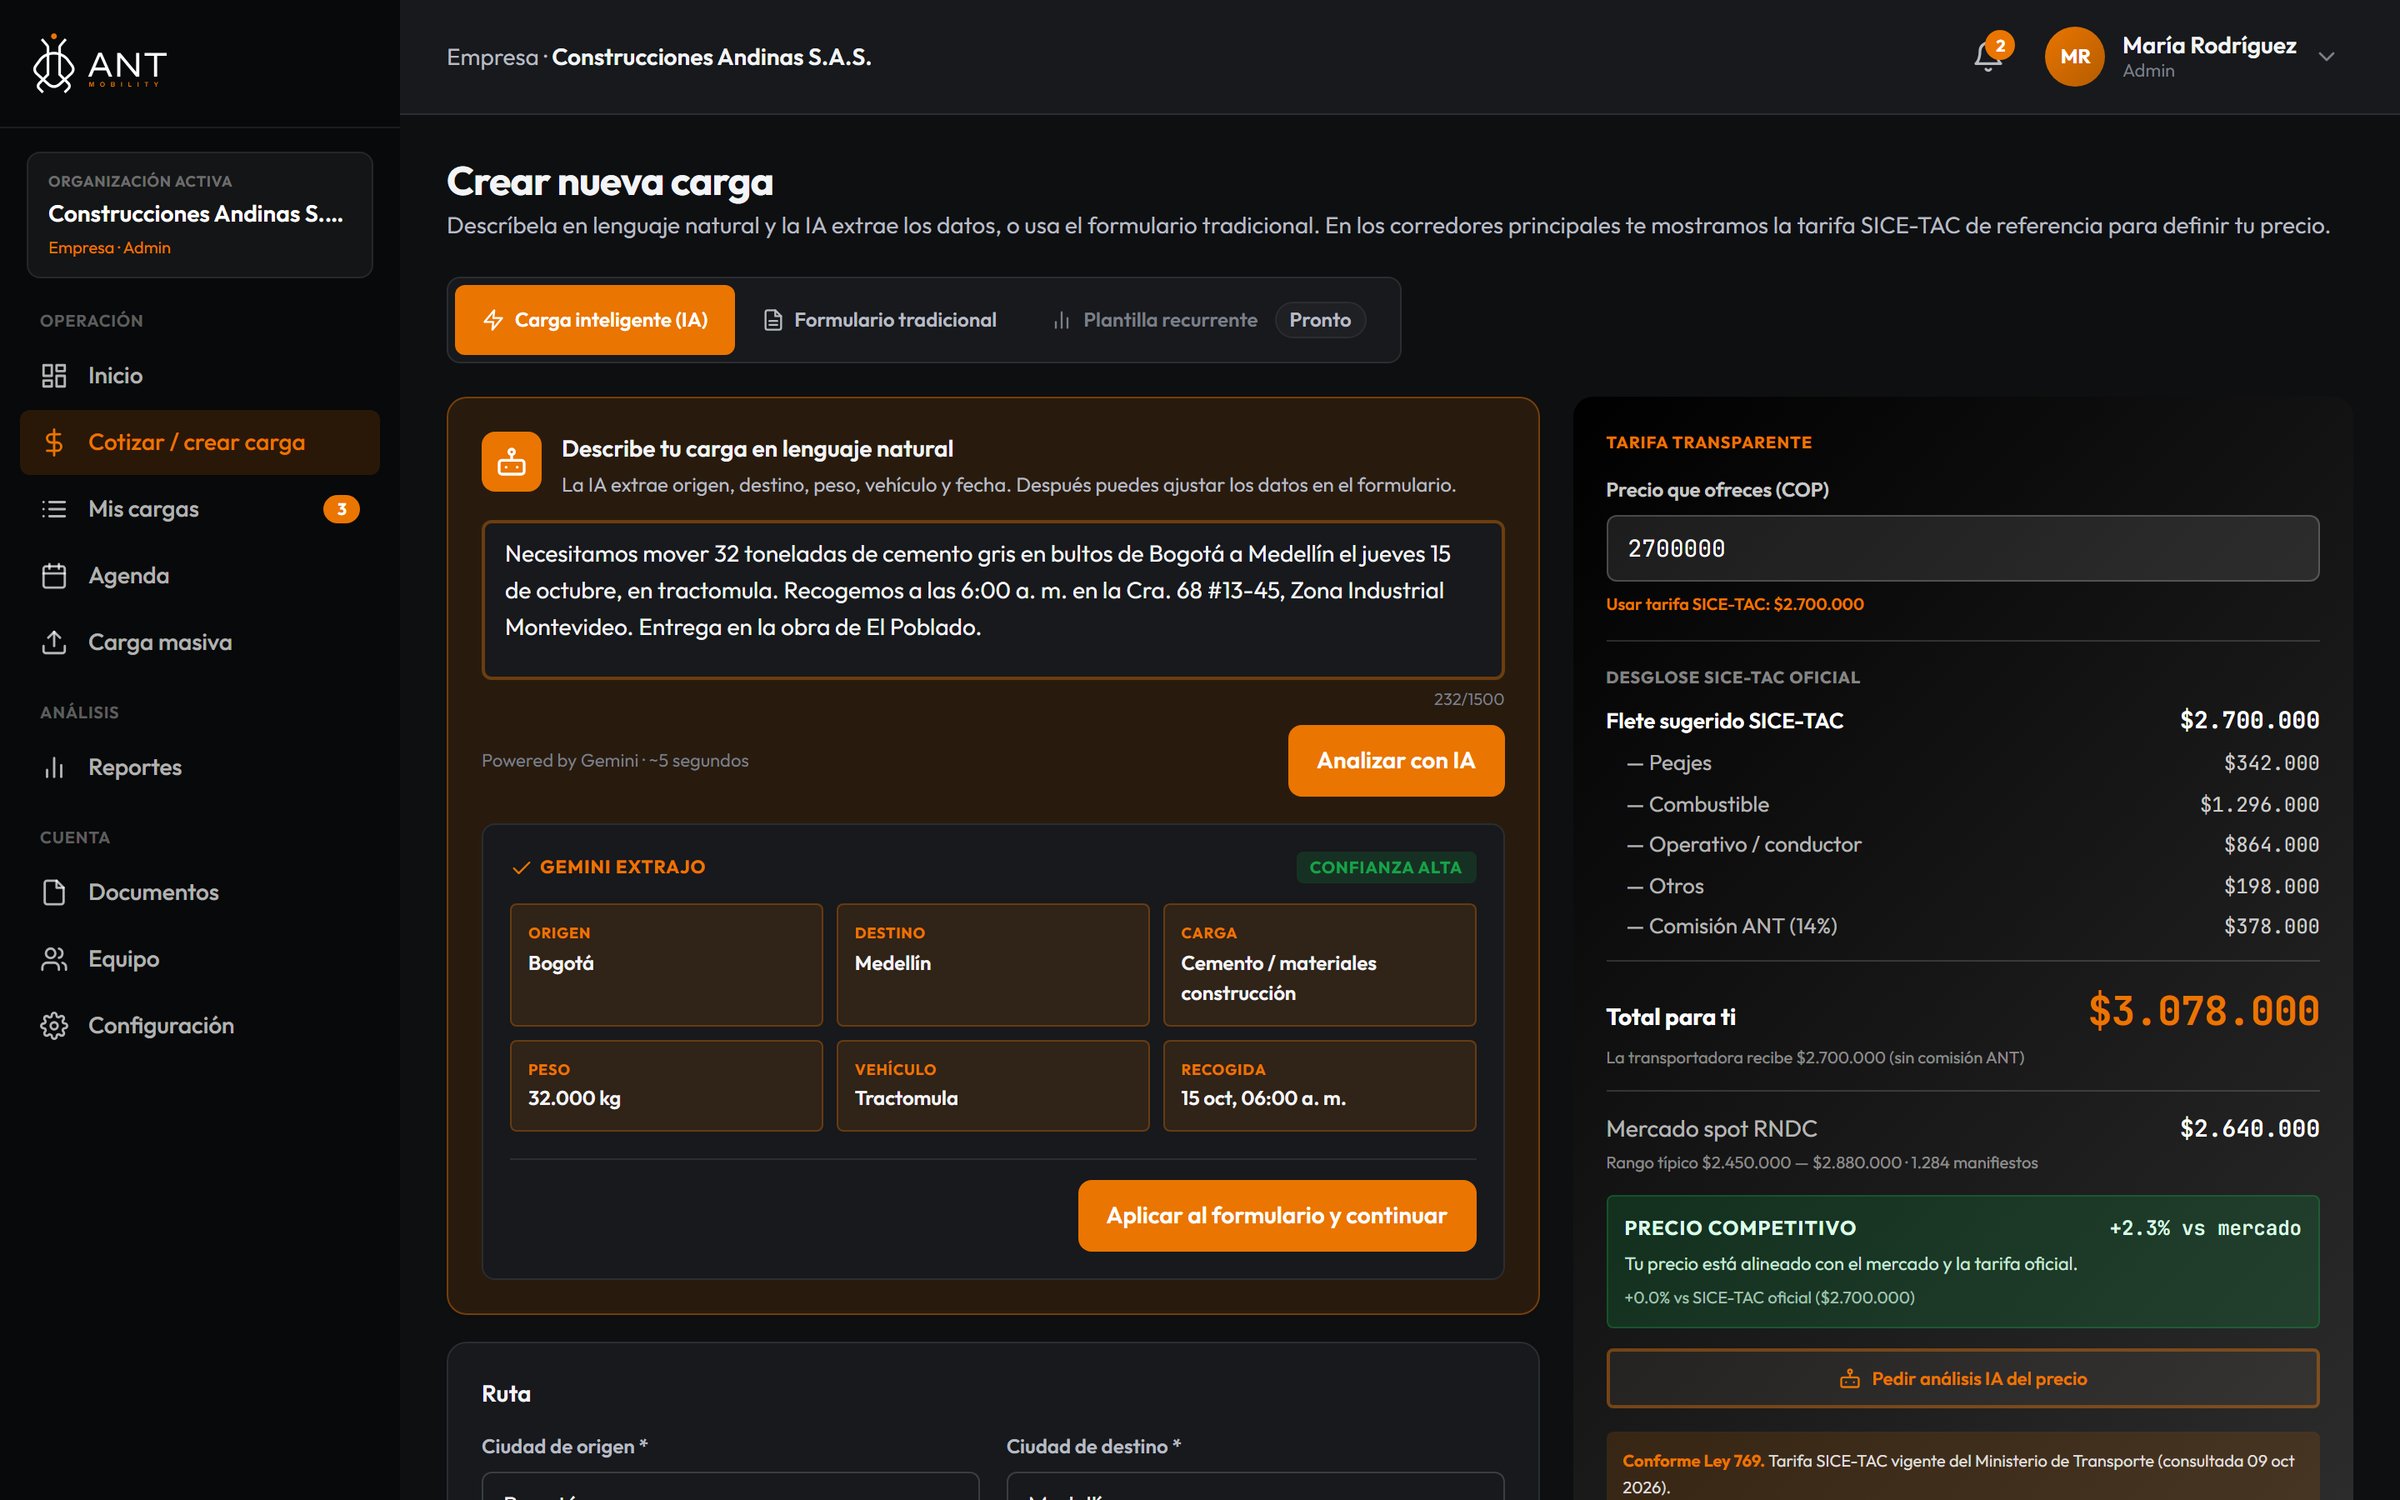Image resolution: width=2400 pixels, height=1500 pixels.
Task: Click inside the natural language description textarea
Action: [992, 600]
